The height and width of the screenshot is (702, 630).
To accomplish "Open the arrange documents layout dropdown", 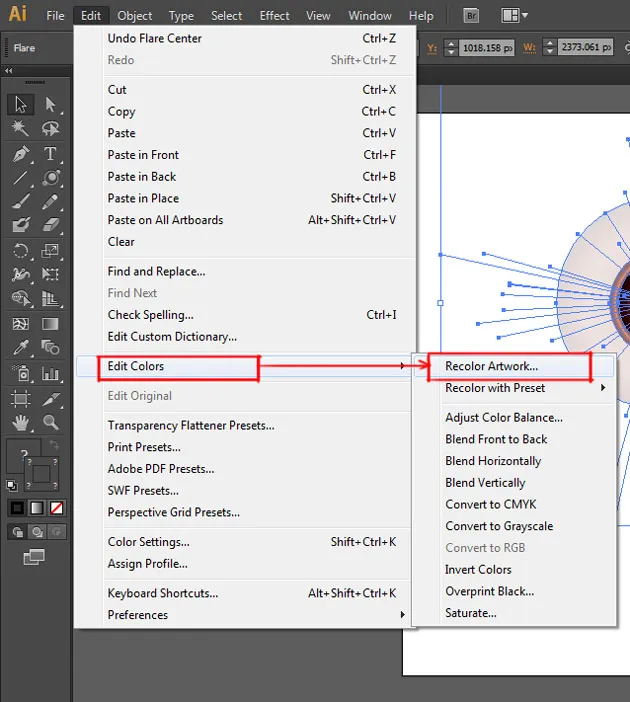I will point(515,15).
